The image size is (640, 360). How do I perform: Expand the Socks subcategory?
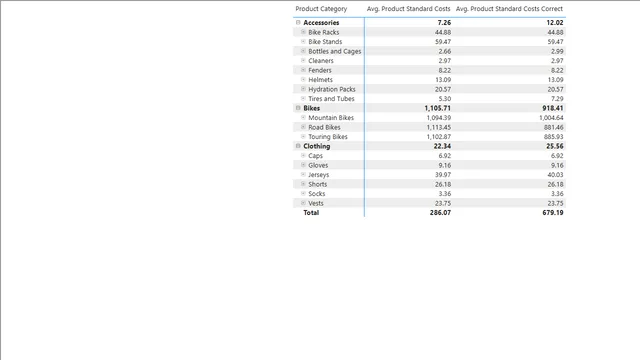(x=303, y=193)
